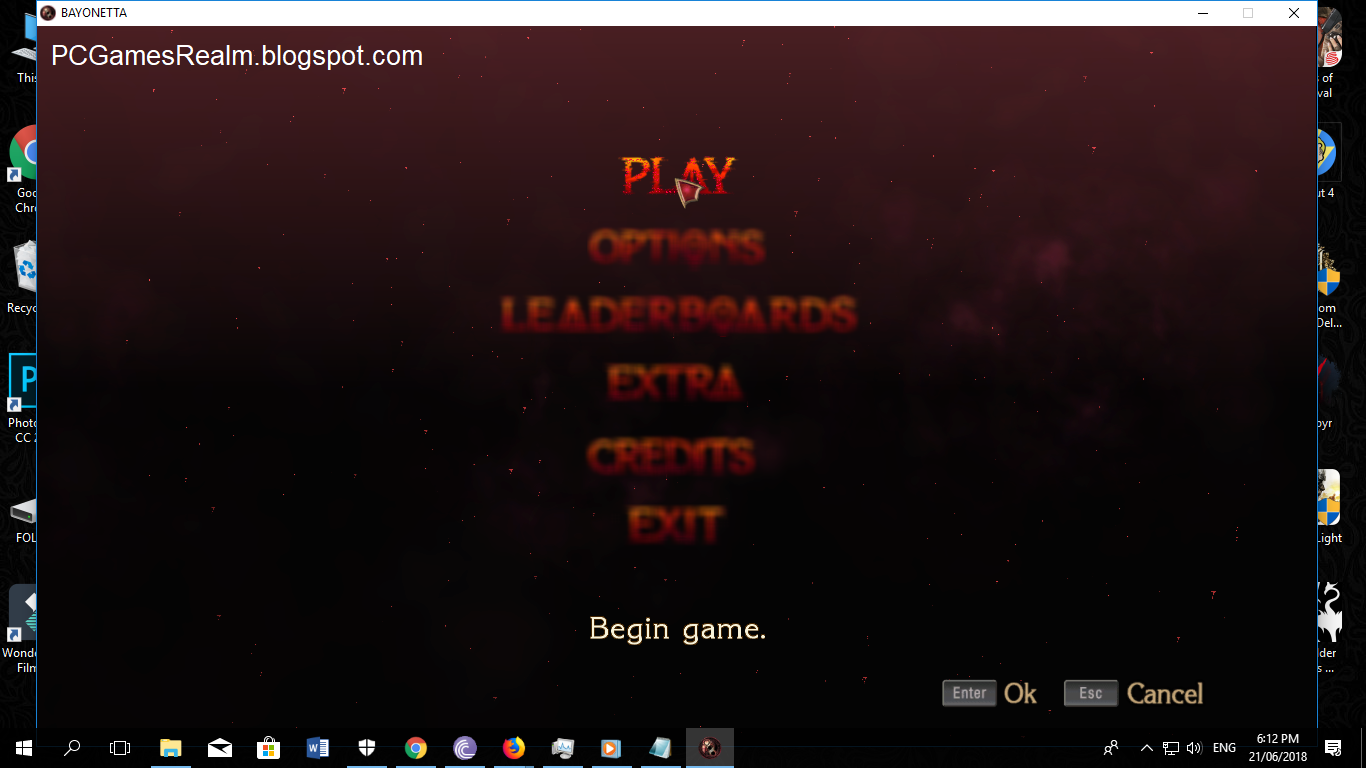Open the OPTIONS menu entry
This screenshot has height=768, width=1366.
coord(677,246)
